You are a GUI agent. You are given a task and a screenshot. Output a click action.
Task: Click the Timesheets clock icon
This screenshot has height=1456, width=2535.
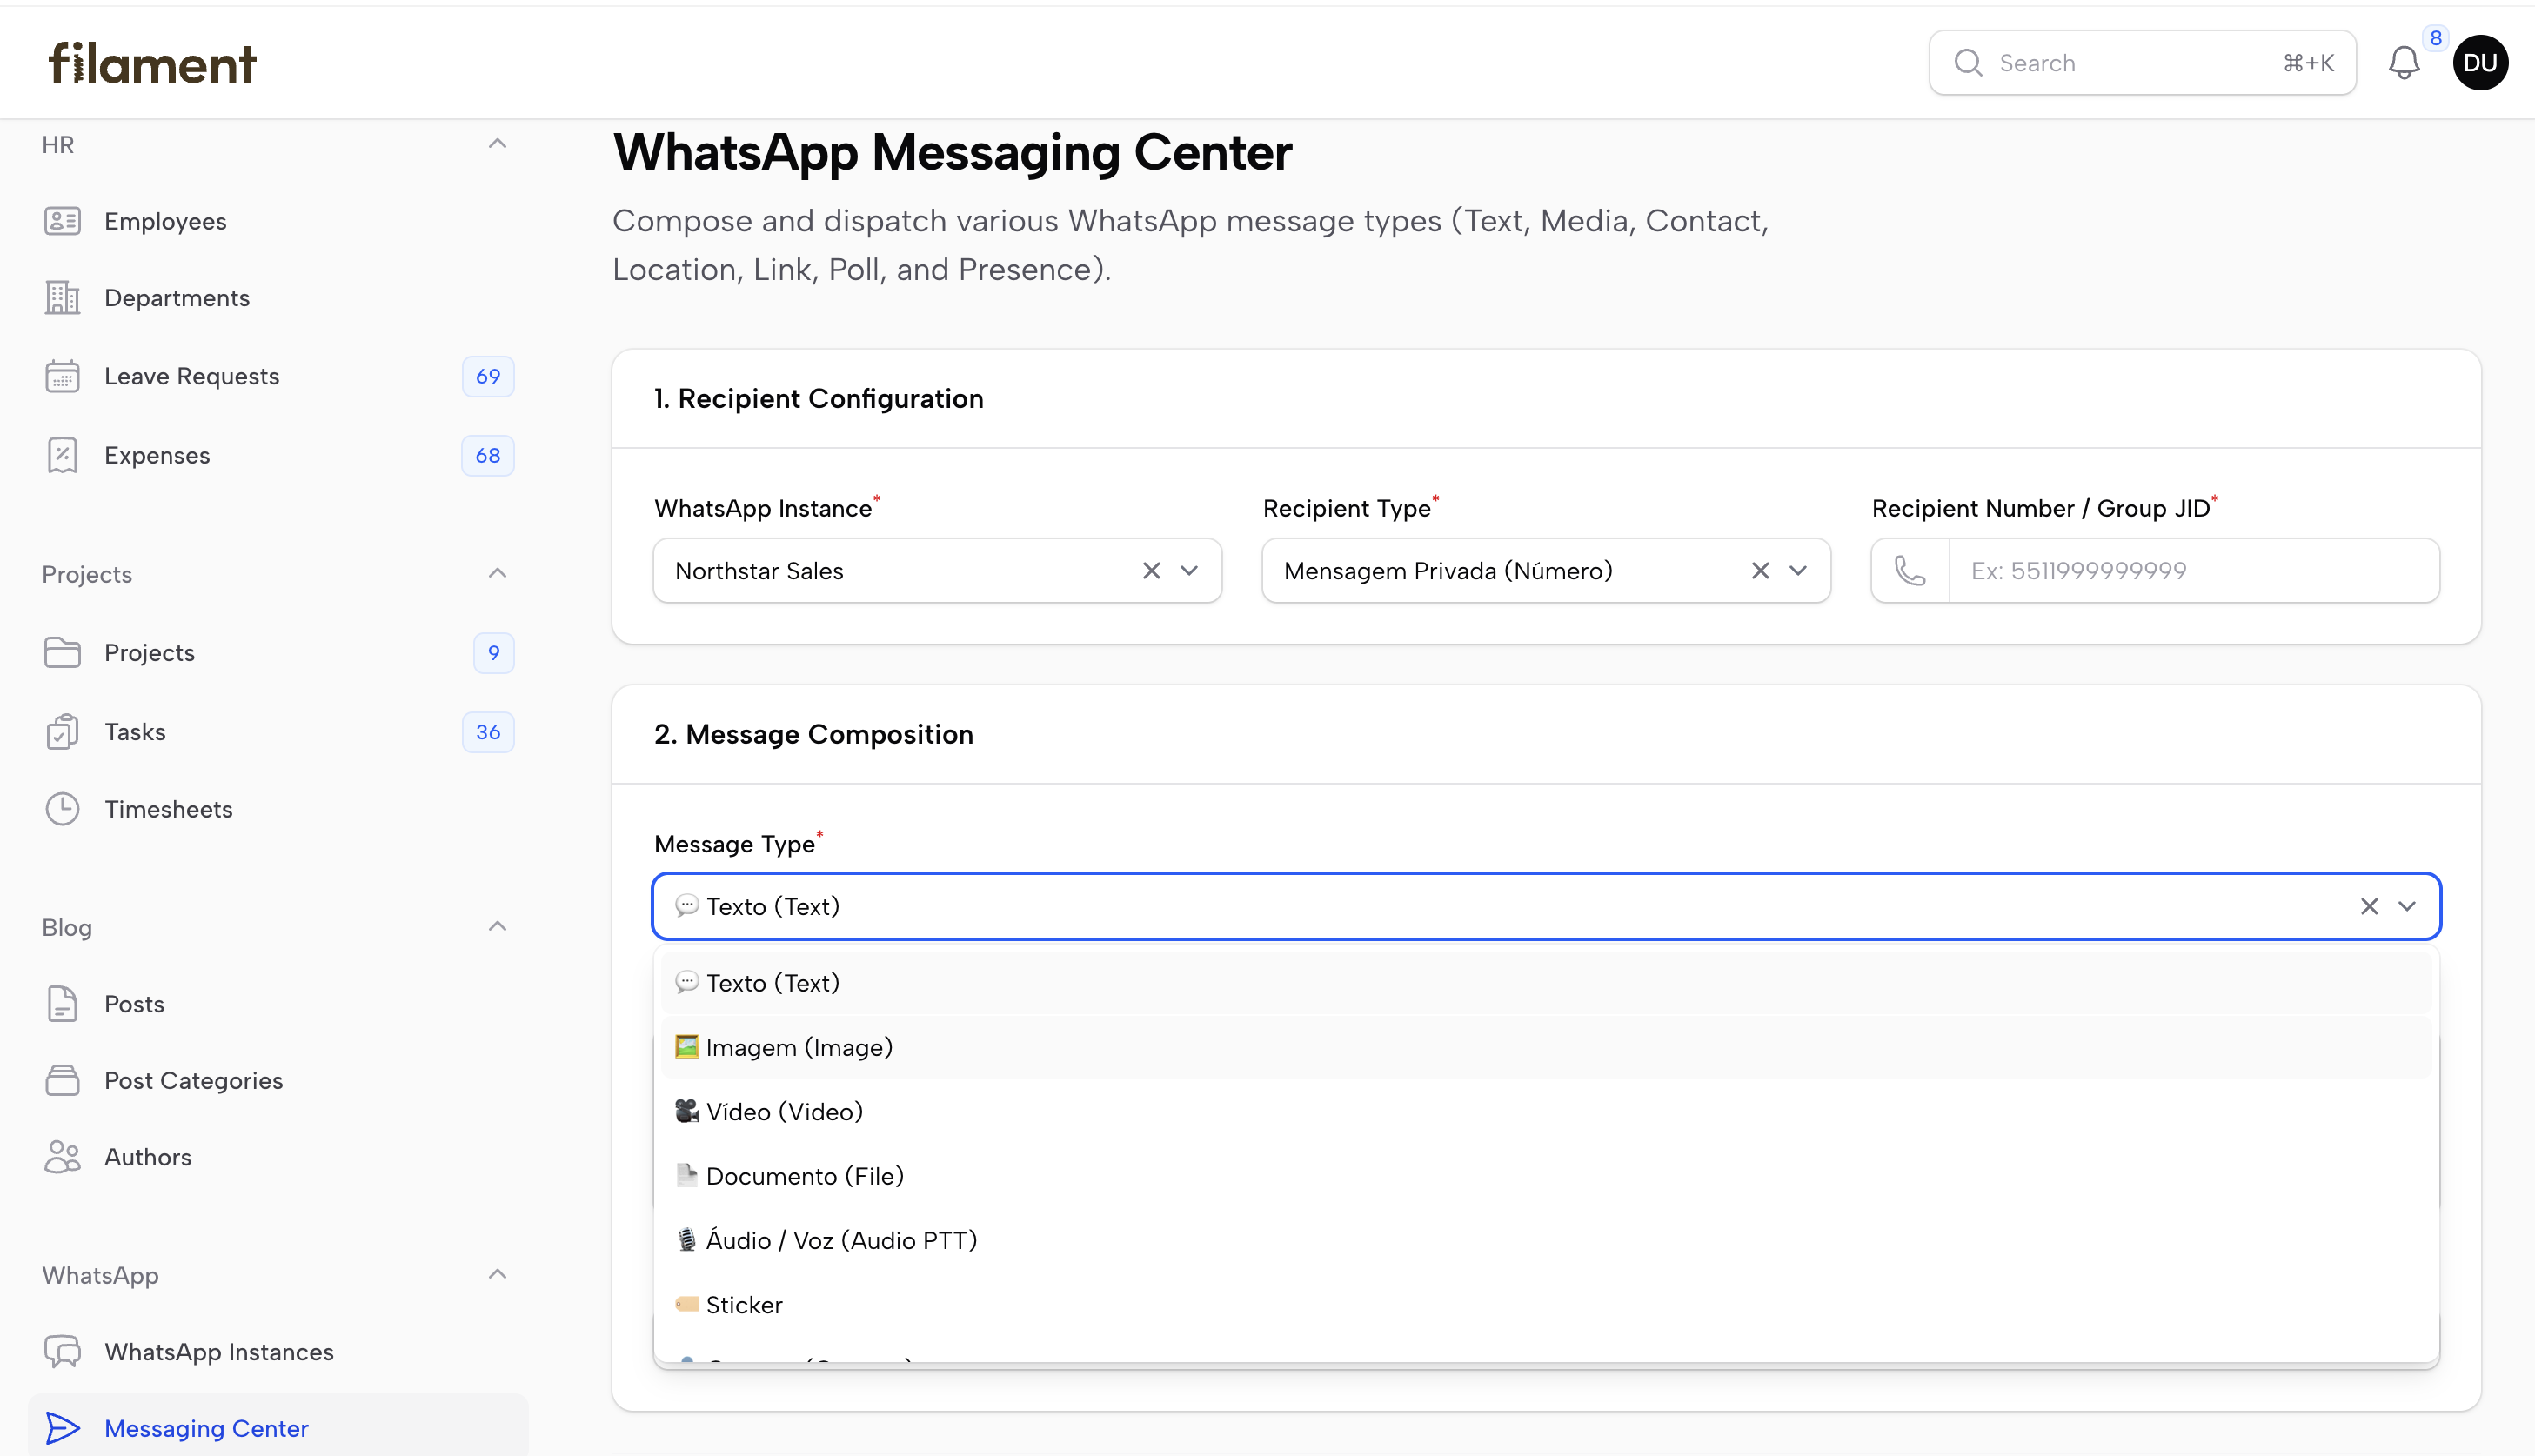click(62, 809)
